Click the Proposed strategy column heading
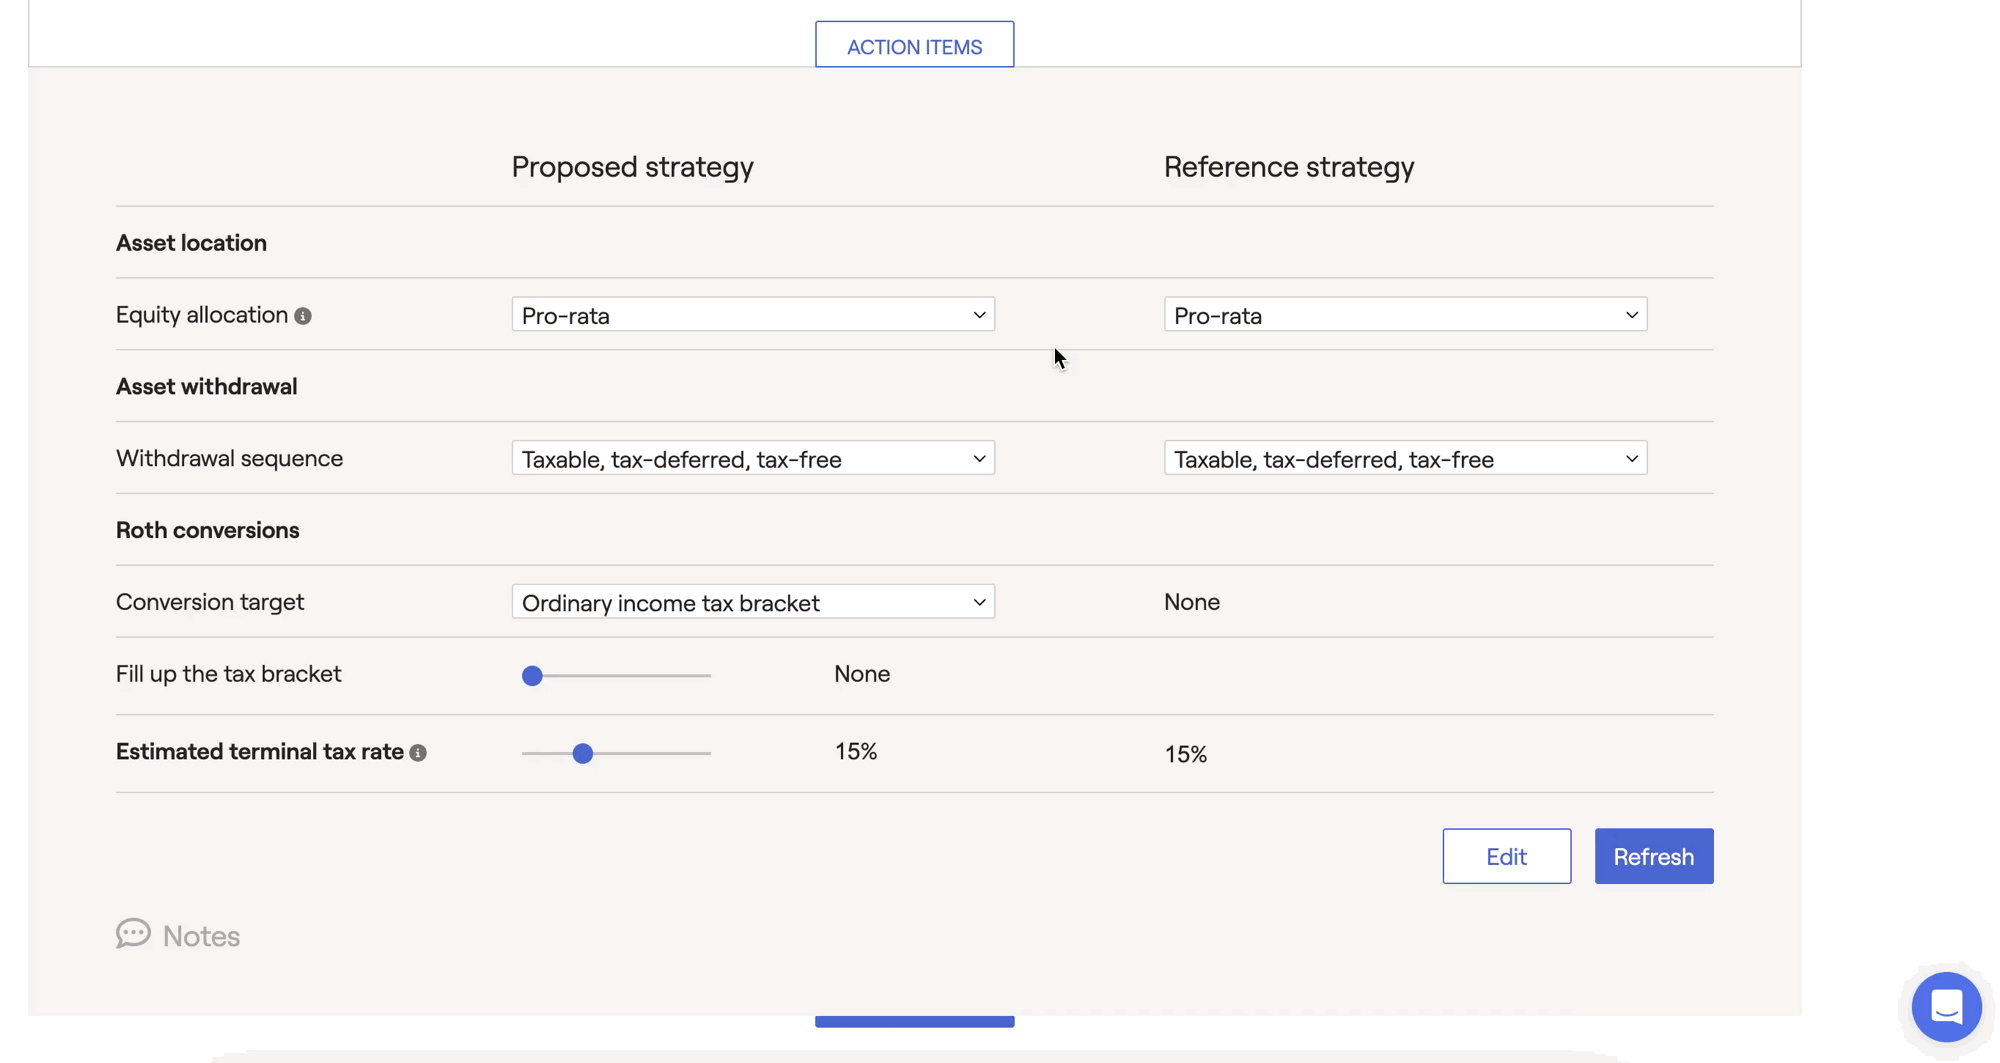This screenshot has width=2000, height=1063. coord(632,167)
